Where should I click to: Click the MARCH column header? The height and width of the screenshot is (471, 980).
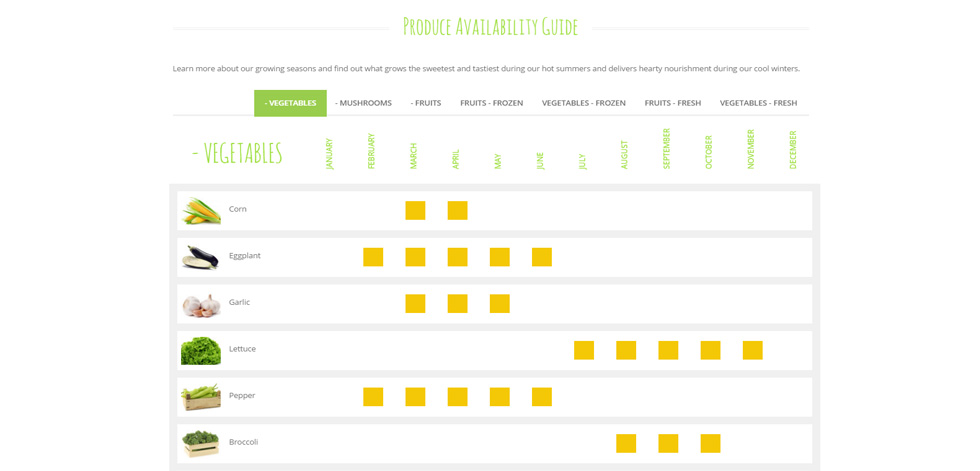(414, 156)
